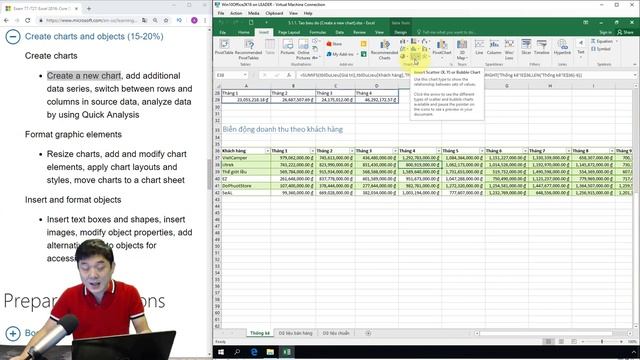Adjust the zoom slider in Excel status bar

pyautogui.click(x=602, y=341)
